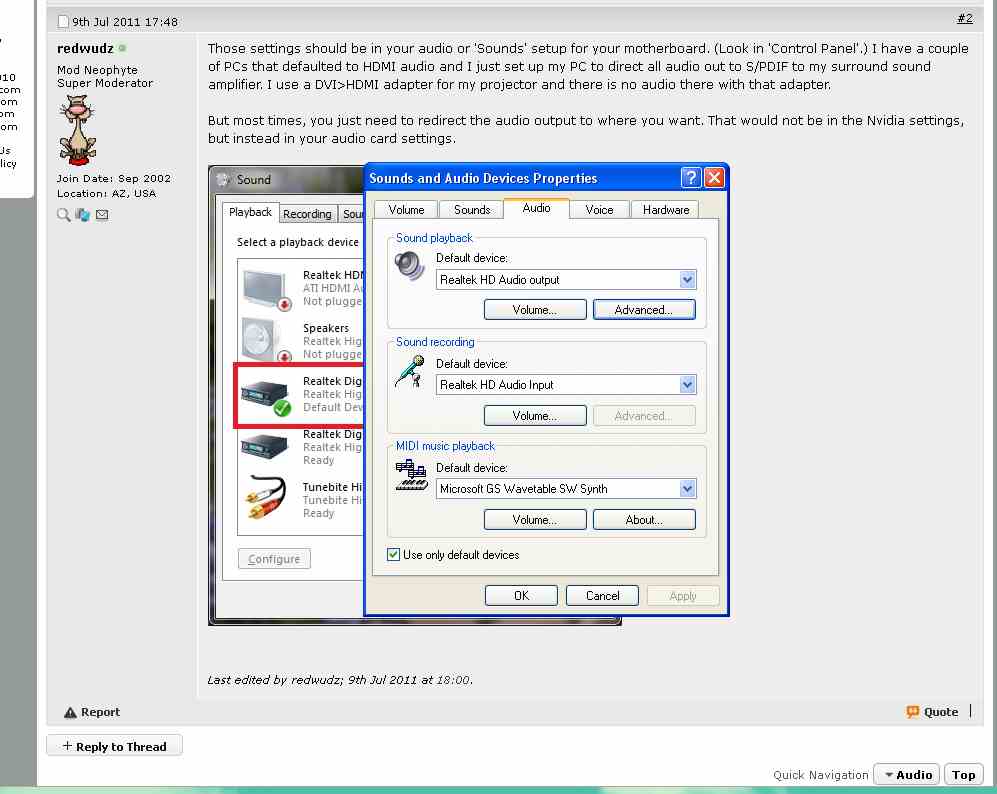Open the help question-mark button in dialog title bar
The image size is (997, 794).
[x=691, y=178]
